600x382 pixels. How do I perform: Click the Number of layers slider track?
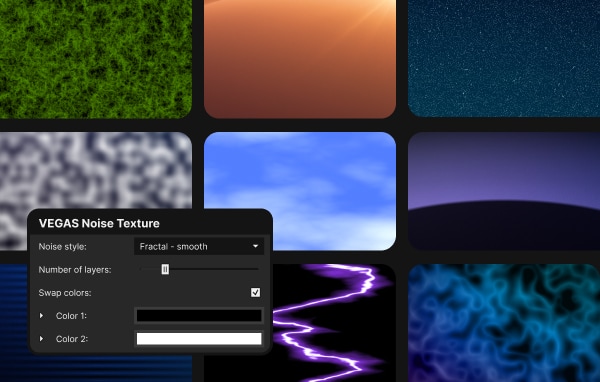click(199, 269)
